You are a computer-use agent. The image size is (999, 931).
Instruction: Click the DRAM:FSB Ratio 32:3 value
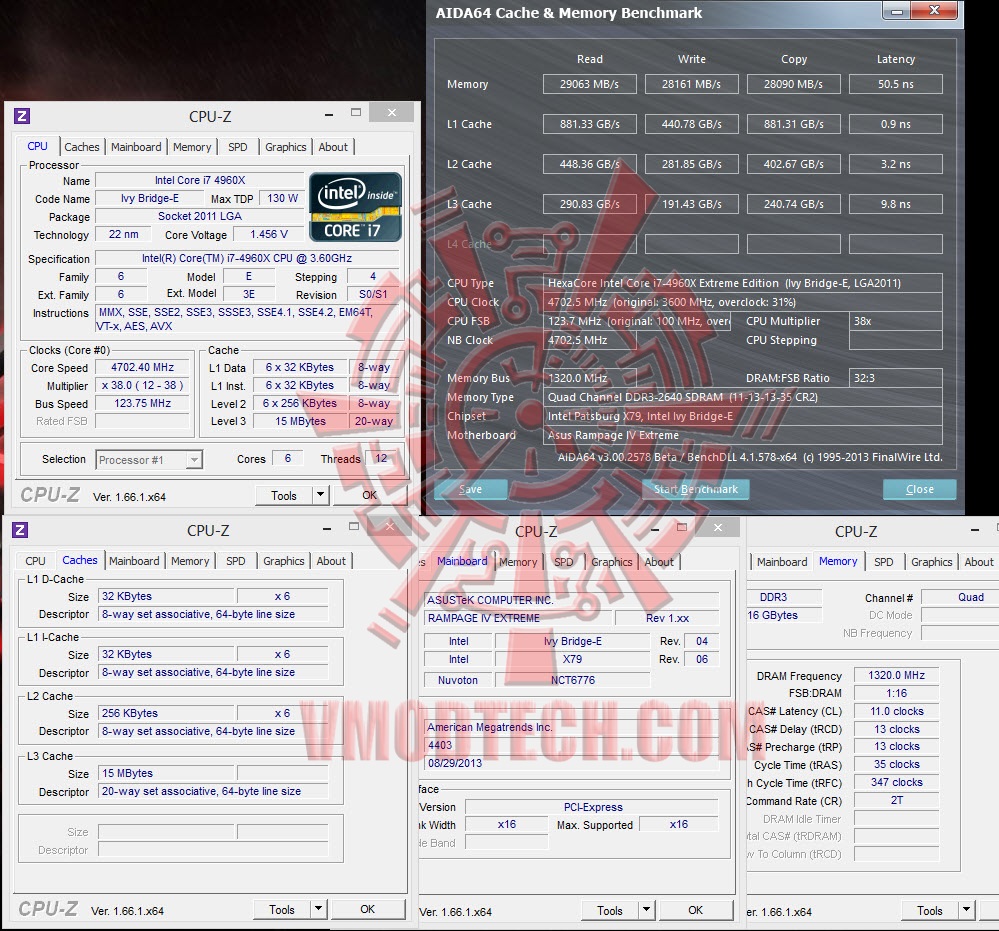pos(896,378)
